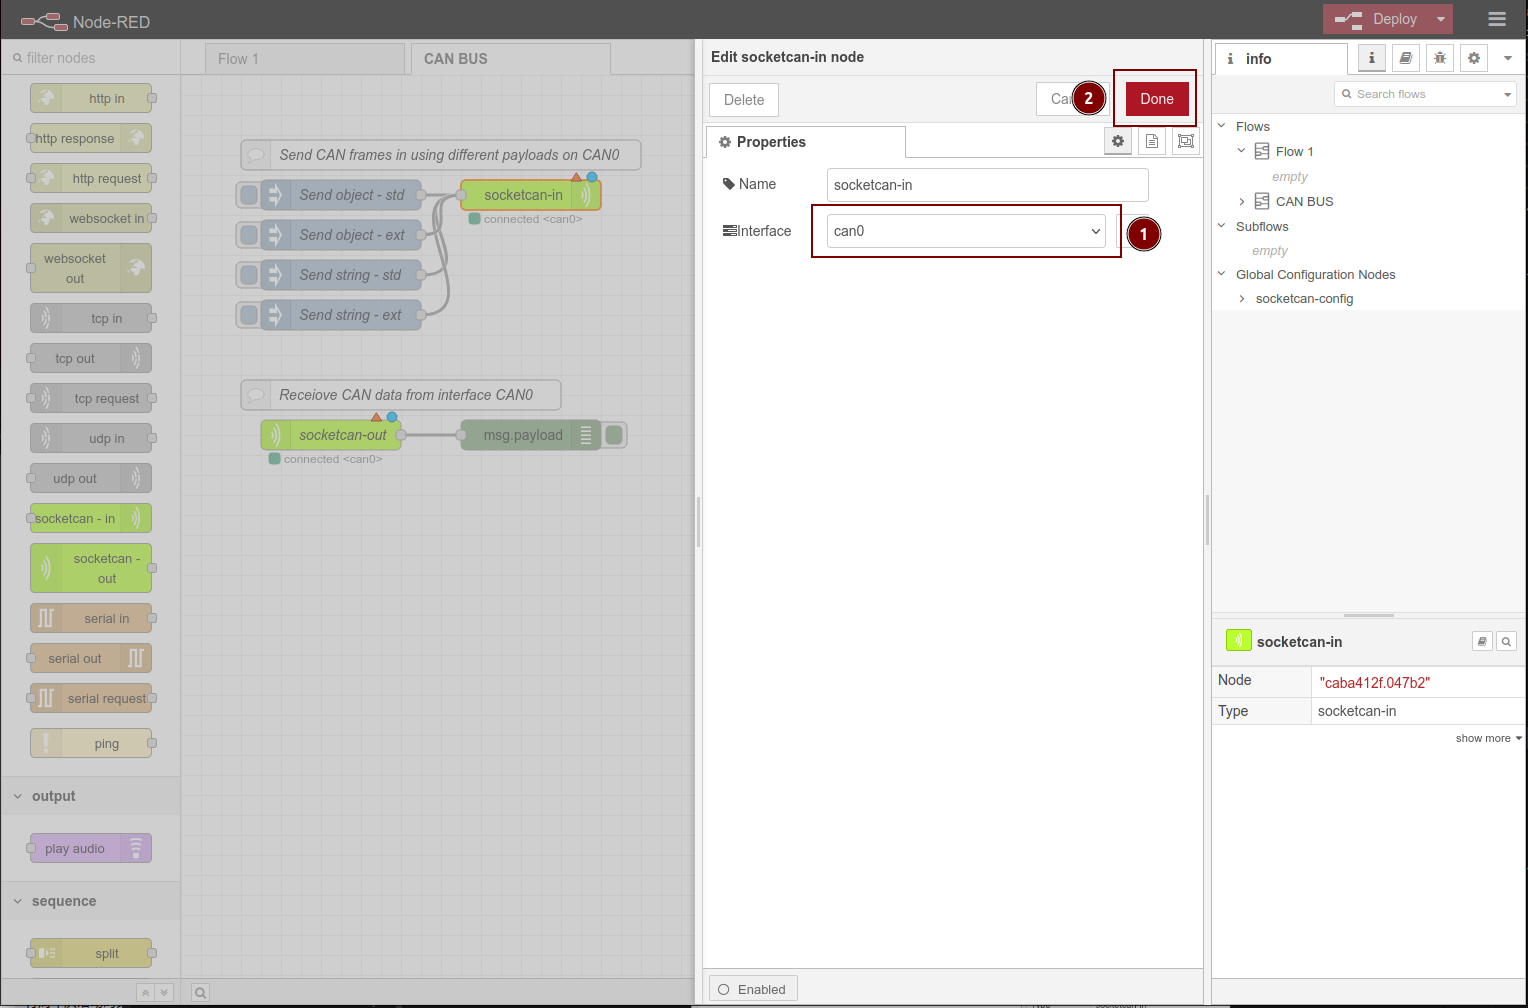Open the Deploy options dropdown arrow
The width and height of the screenshot is (1528, 1008).
coord(1441,19)
